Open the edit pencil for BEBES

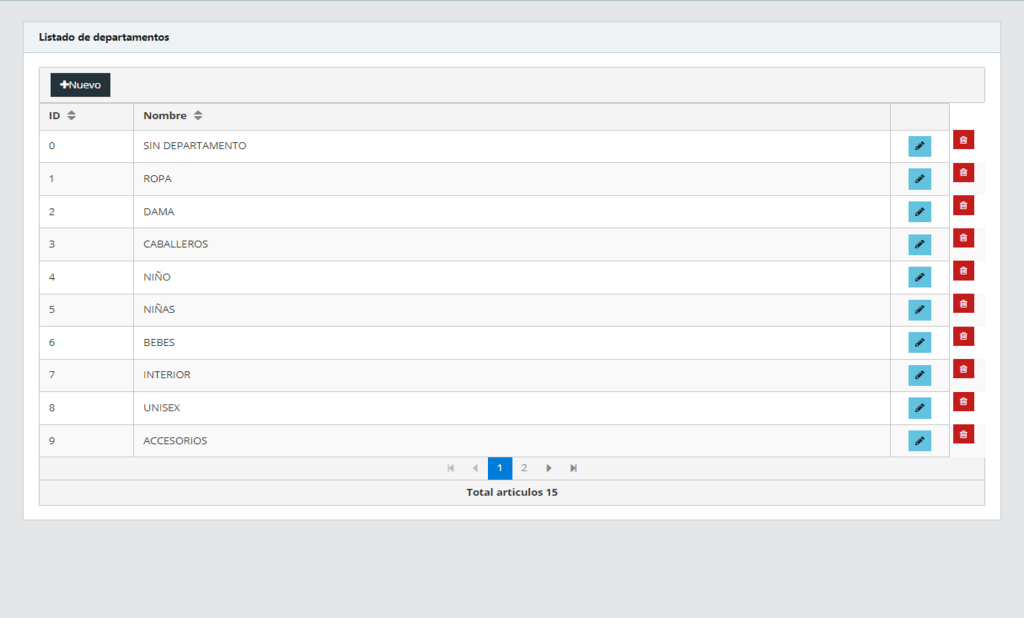tap(919, 342)
